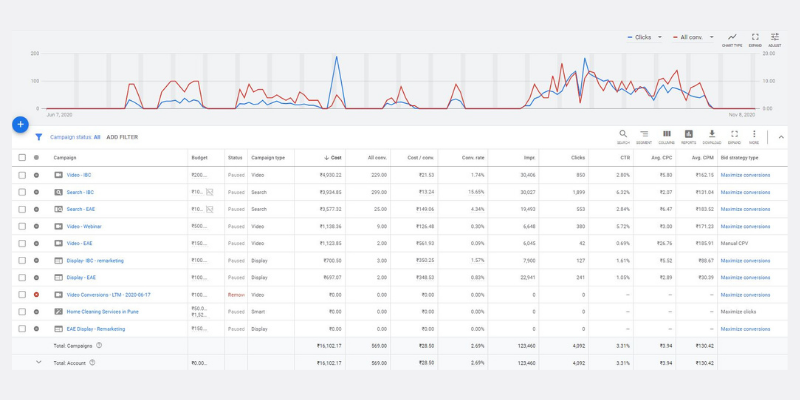
Task: Download the campaign table data
Action: tap(712, 135)
